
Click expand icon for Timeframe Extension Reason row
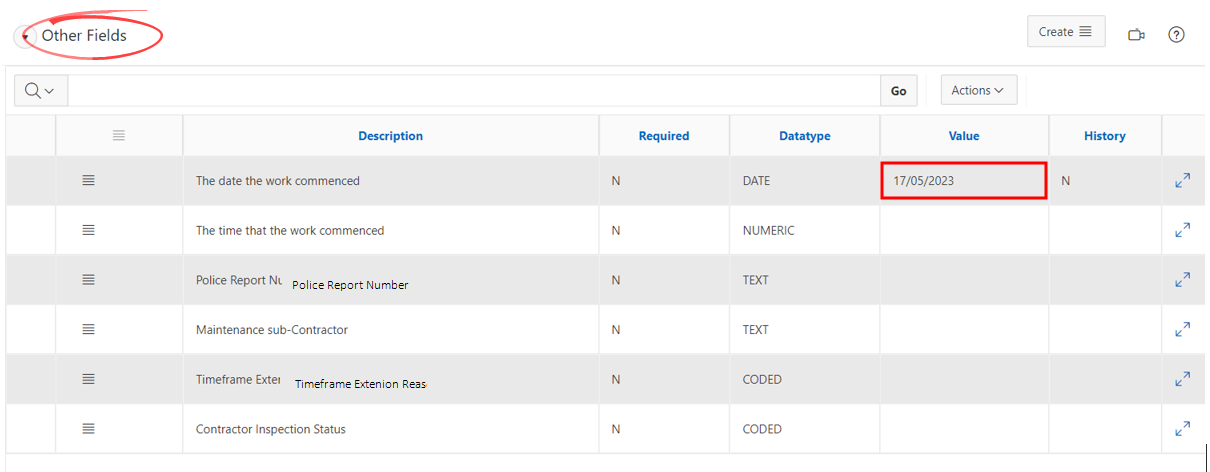click(x=1182, y=379)
